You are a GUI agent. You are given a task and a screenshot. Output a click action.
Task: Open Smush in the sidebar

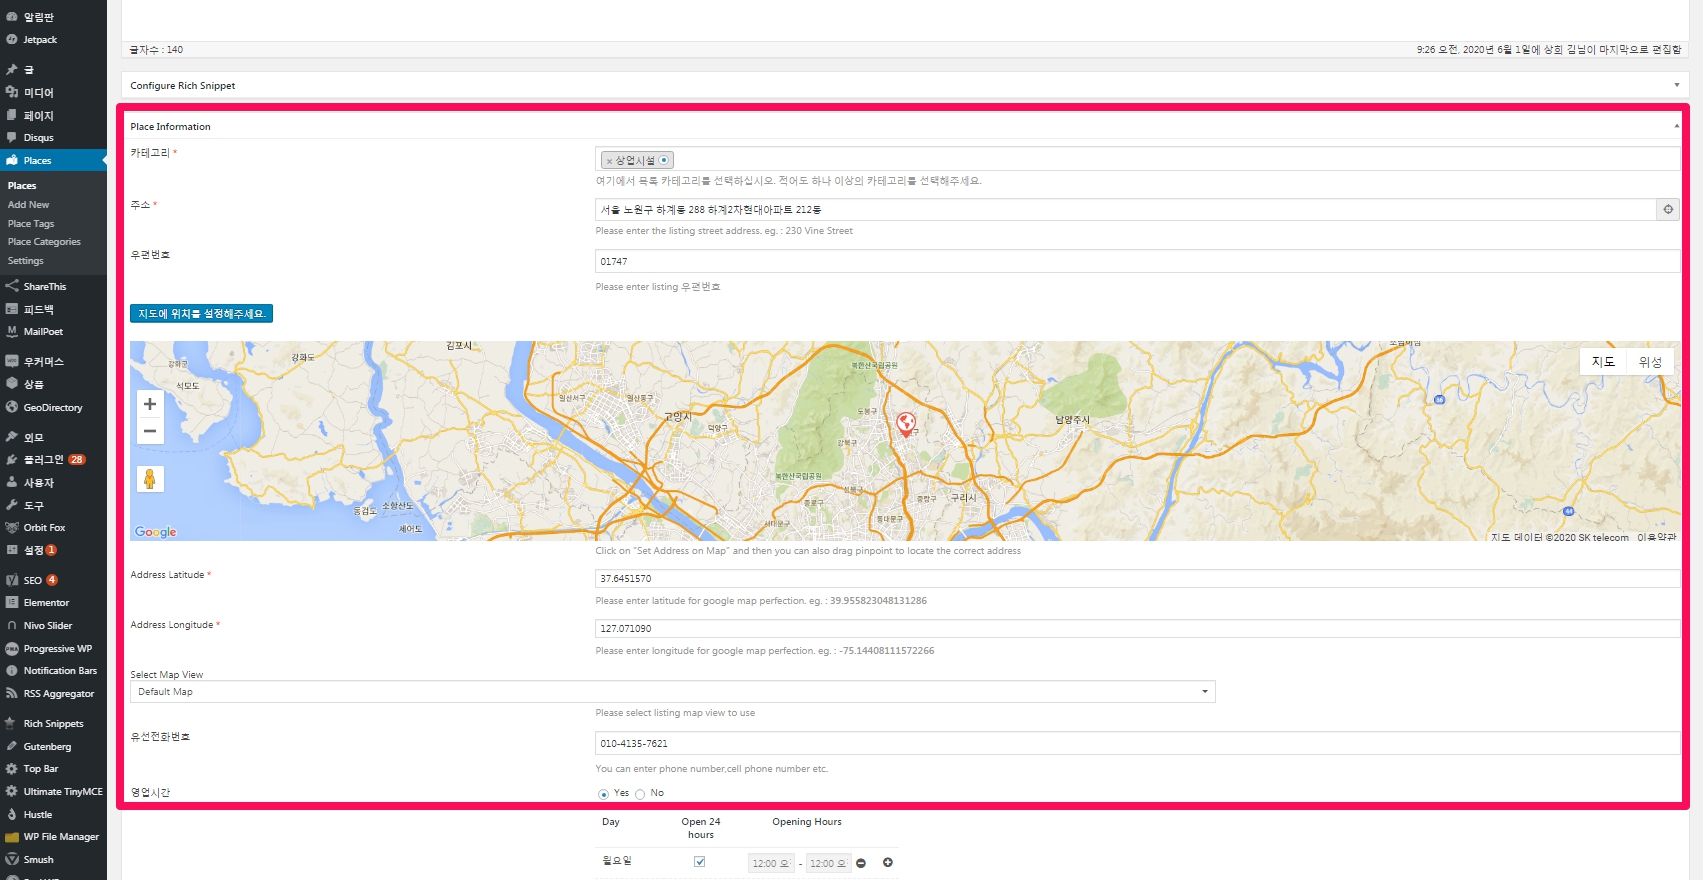click(39, 859)
